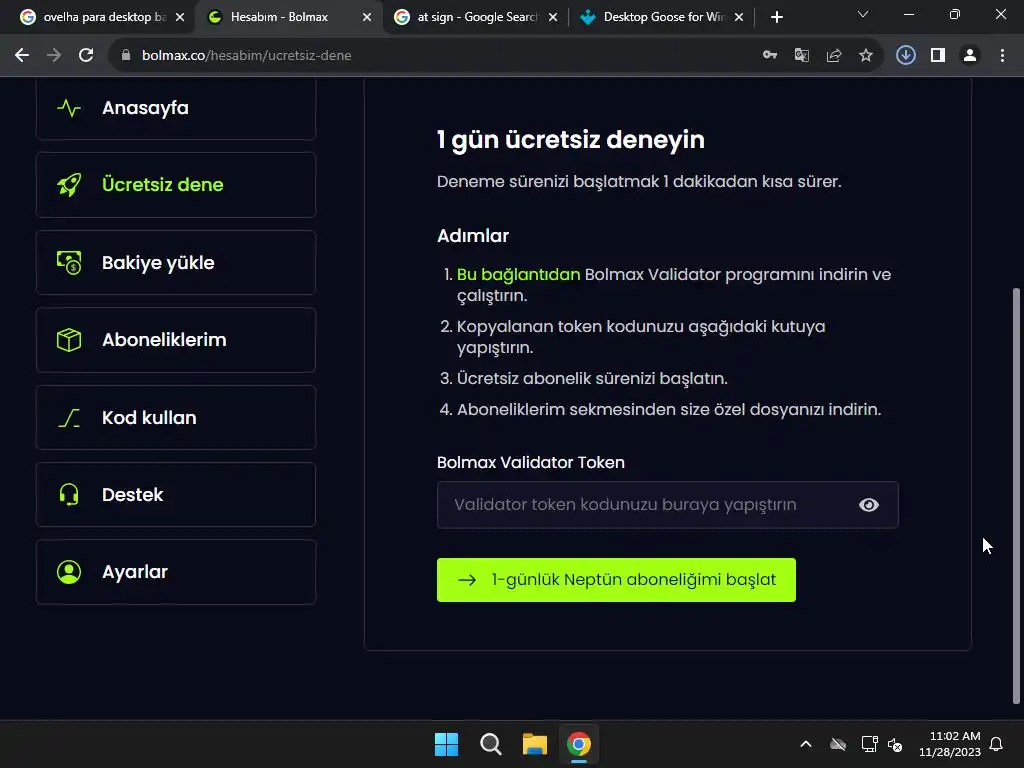The image size is (1024, 768).
Task: Close the at sign Google Search tab
Action: click(x=553, y=17)
